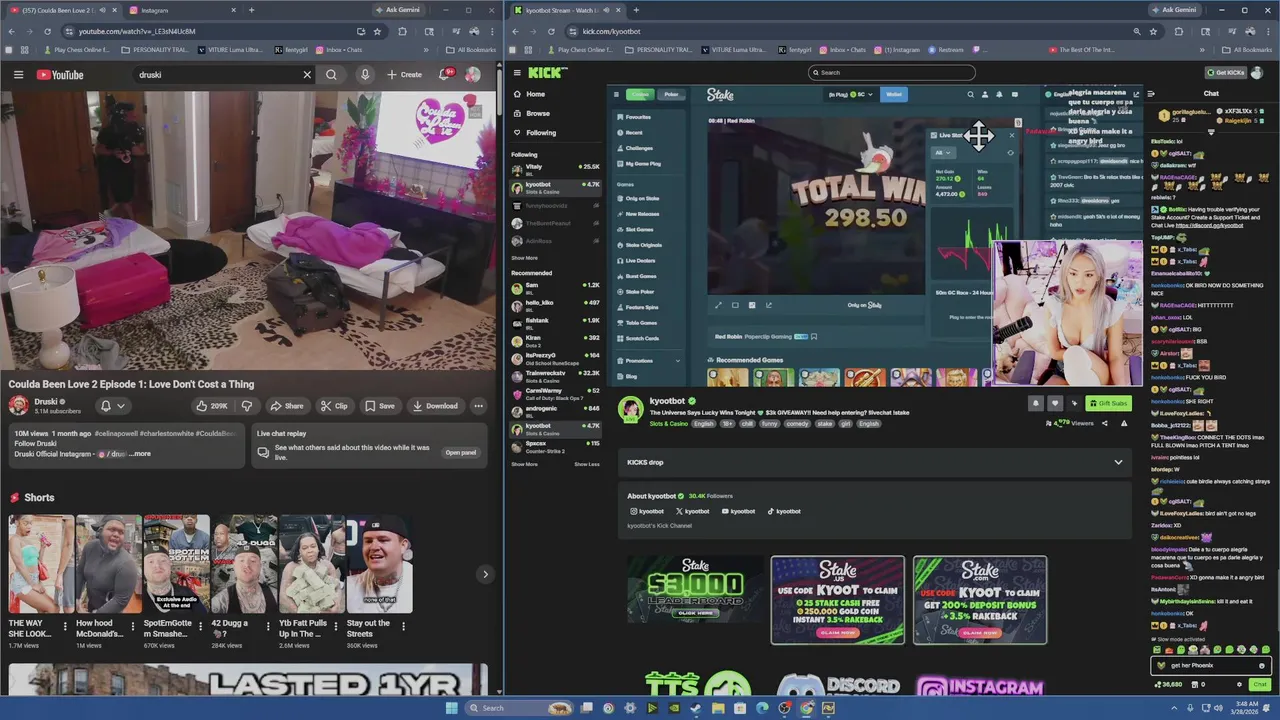Go to the YouTube home logo

click(x=60, y=75)
